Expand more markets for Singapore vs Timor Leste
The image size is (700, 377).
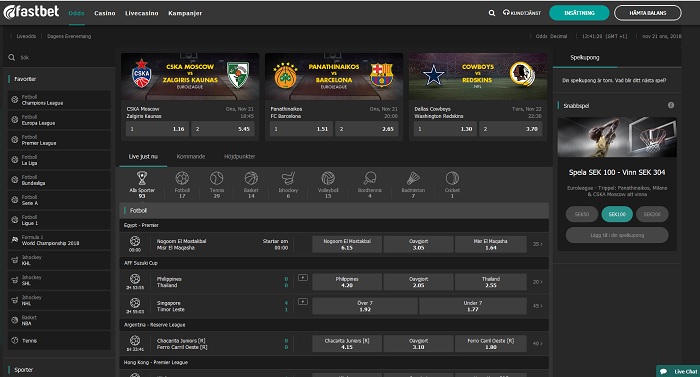point(538,306)
